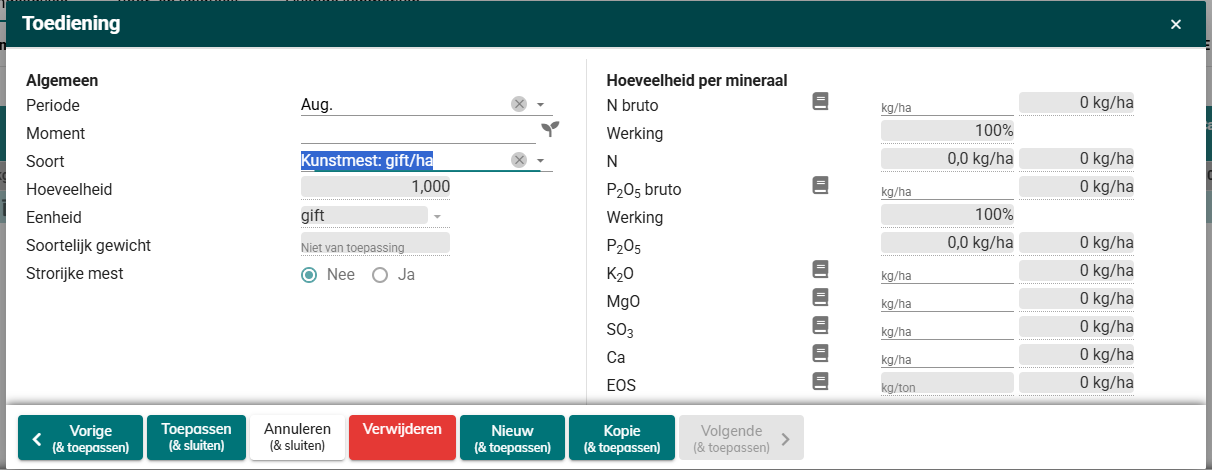
Task: Clear the Soort value Kunstmest
Action: [518, 160]
